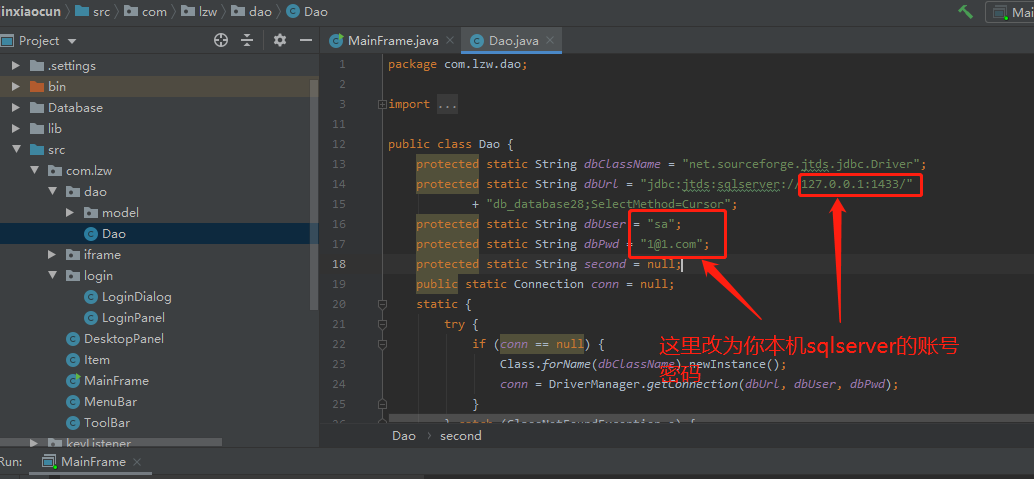The image size is (1034, 479).
Task: Open MenuBar class in tree
Action: coord(110,402)
